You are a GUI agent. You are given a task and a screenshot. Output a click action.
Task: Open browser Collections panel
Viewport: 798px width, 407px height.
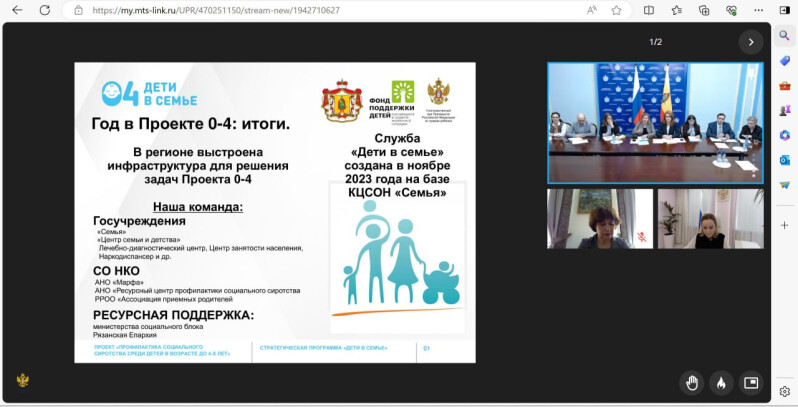point(704,11)
